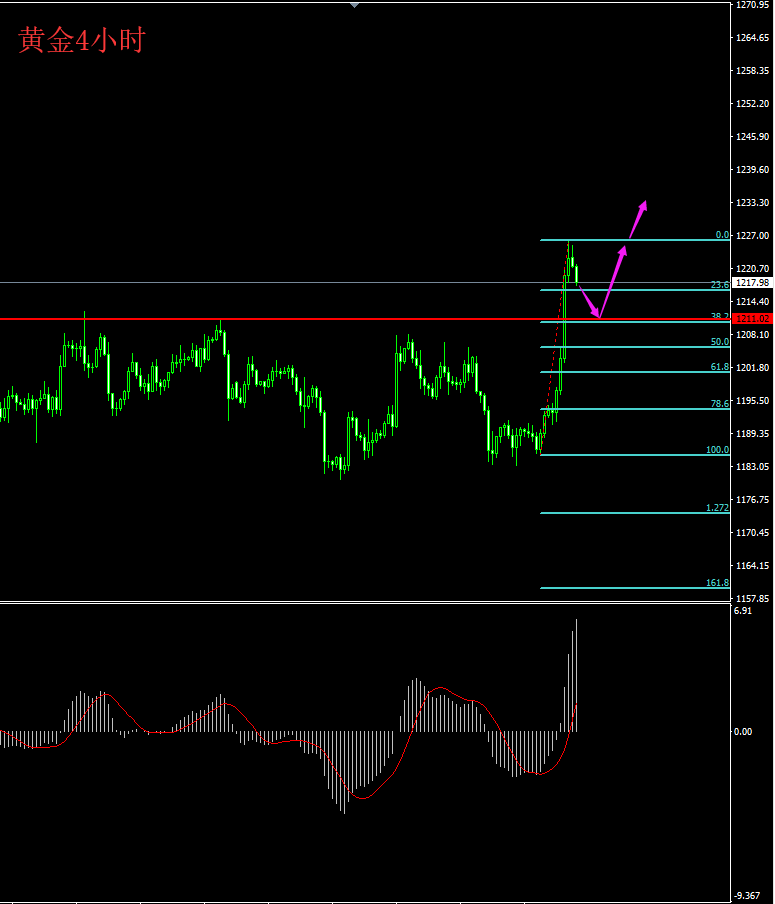Click the red price tag 1211.02
The width and height of the screenshot is (775, 904).
(753, 319)
